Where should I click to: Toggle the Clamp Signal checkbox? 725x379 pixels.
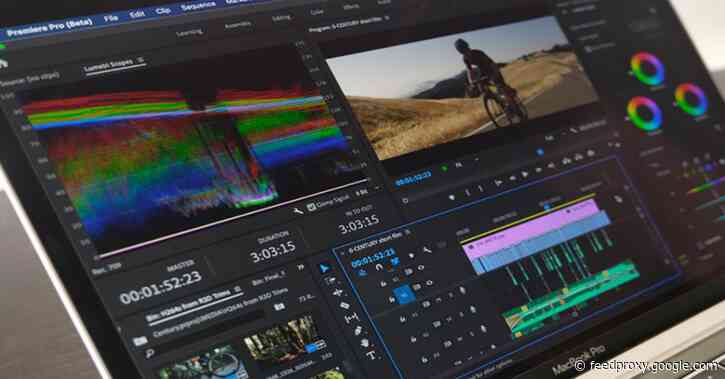(312, 207)
